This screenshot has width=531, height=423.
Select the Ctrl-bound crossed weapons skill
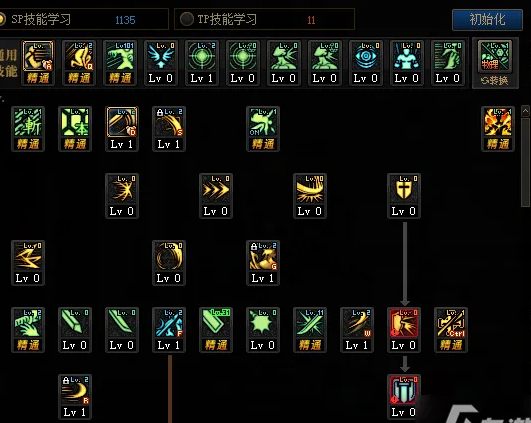451,330
